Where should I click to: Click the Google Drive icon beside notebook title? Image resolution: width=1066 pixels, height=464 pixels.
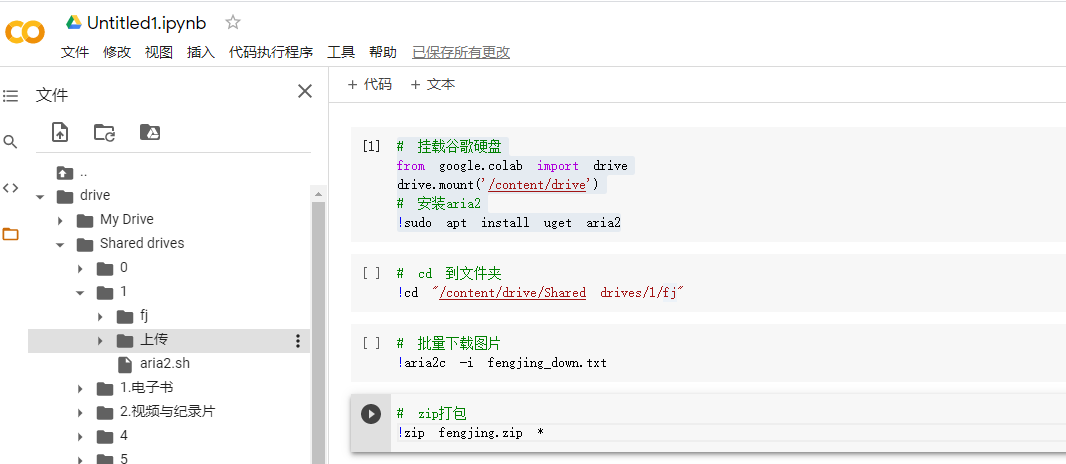coord(73,22)
